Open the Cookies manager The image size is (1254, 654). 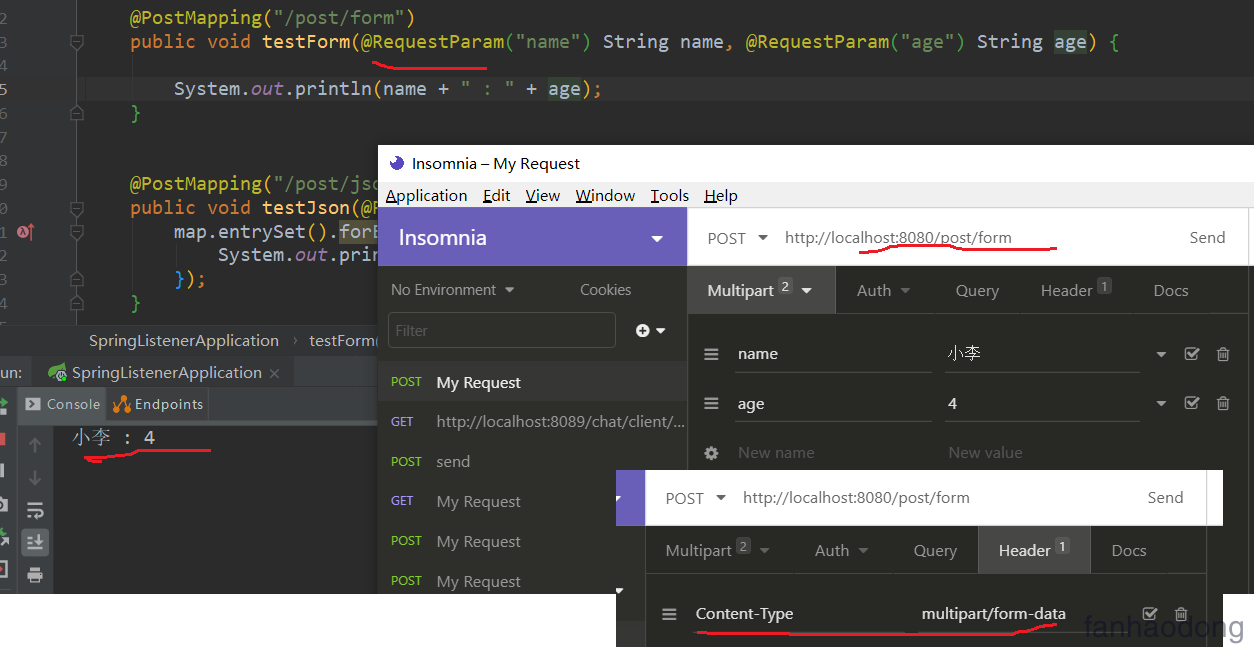click(x=605, y=290)
